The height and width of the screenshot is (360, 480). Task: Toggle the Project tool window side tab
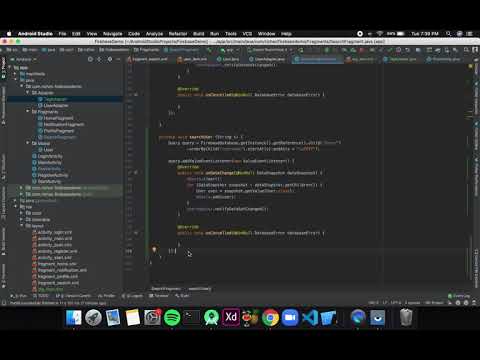[x=3, y=68]
